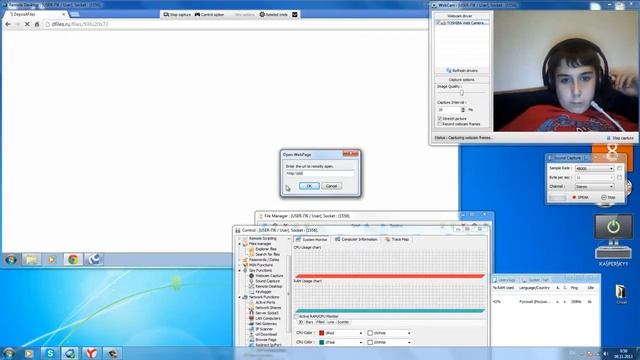Click Stop capture in WebCam window
Screen dimensions: 640x360
coord(620,138)
